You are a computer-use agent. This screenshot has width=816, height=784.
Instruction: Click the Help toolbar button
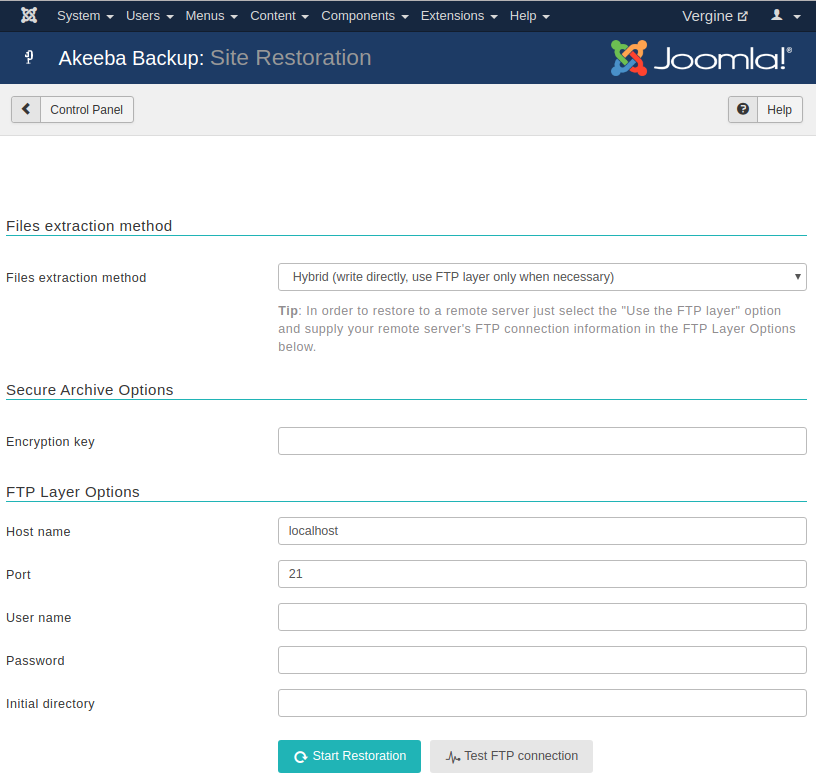pyautogui.click(x=765, y=109)
